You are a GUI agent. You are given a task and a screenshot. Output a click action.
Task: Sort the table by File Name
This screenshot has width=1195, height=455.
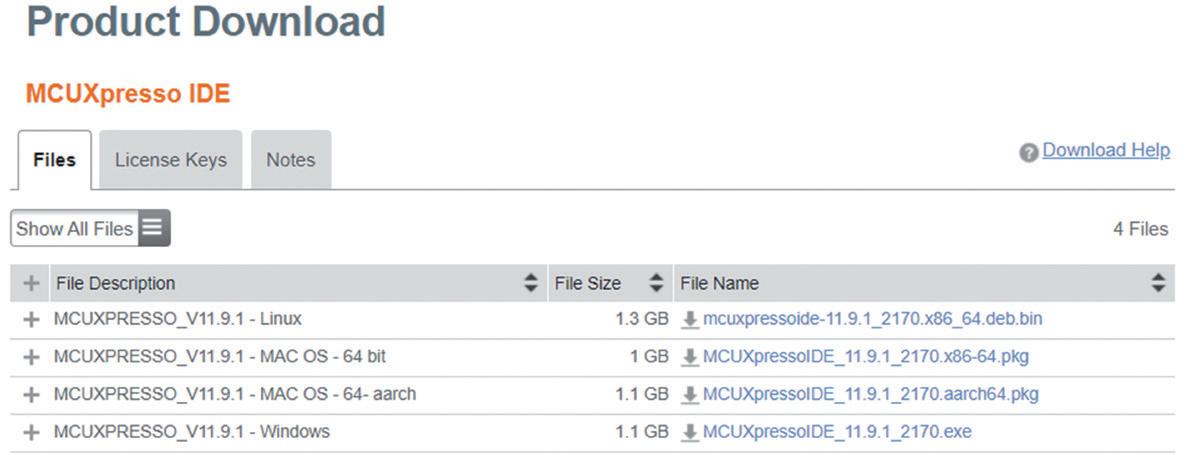pos(1158,284)
